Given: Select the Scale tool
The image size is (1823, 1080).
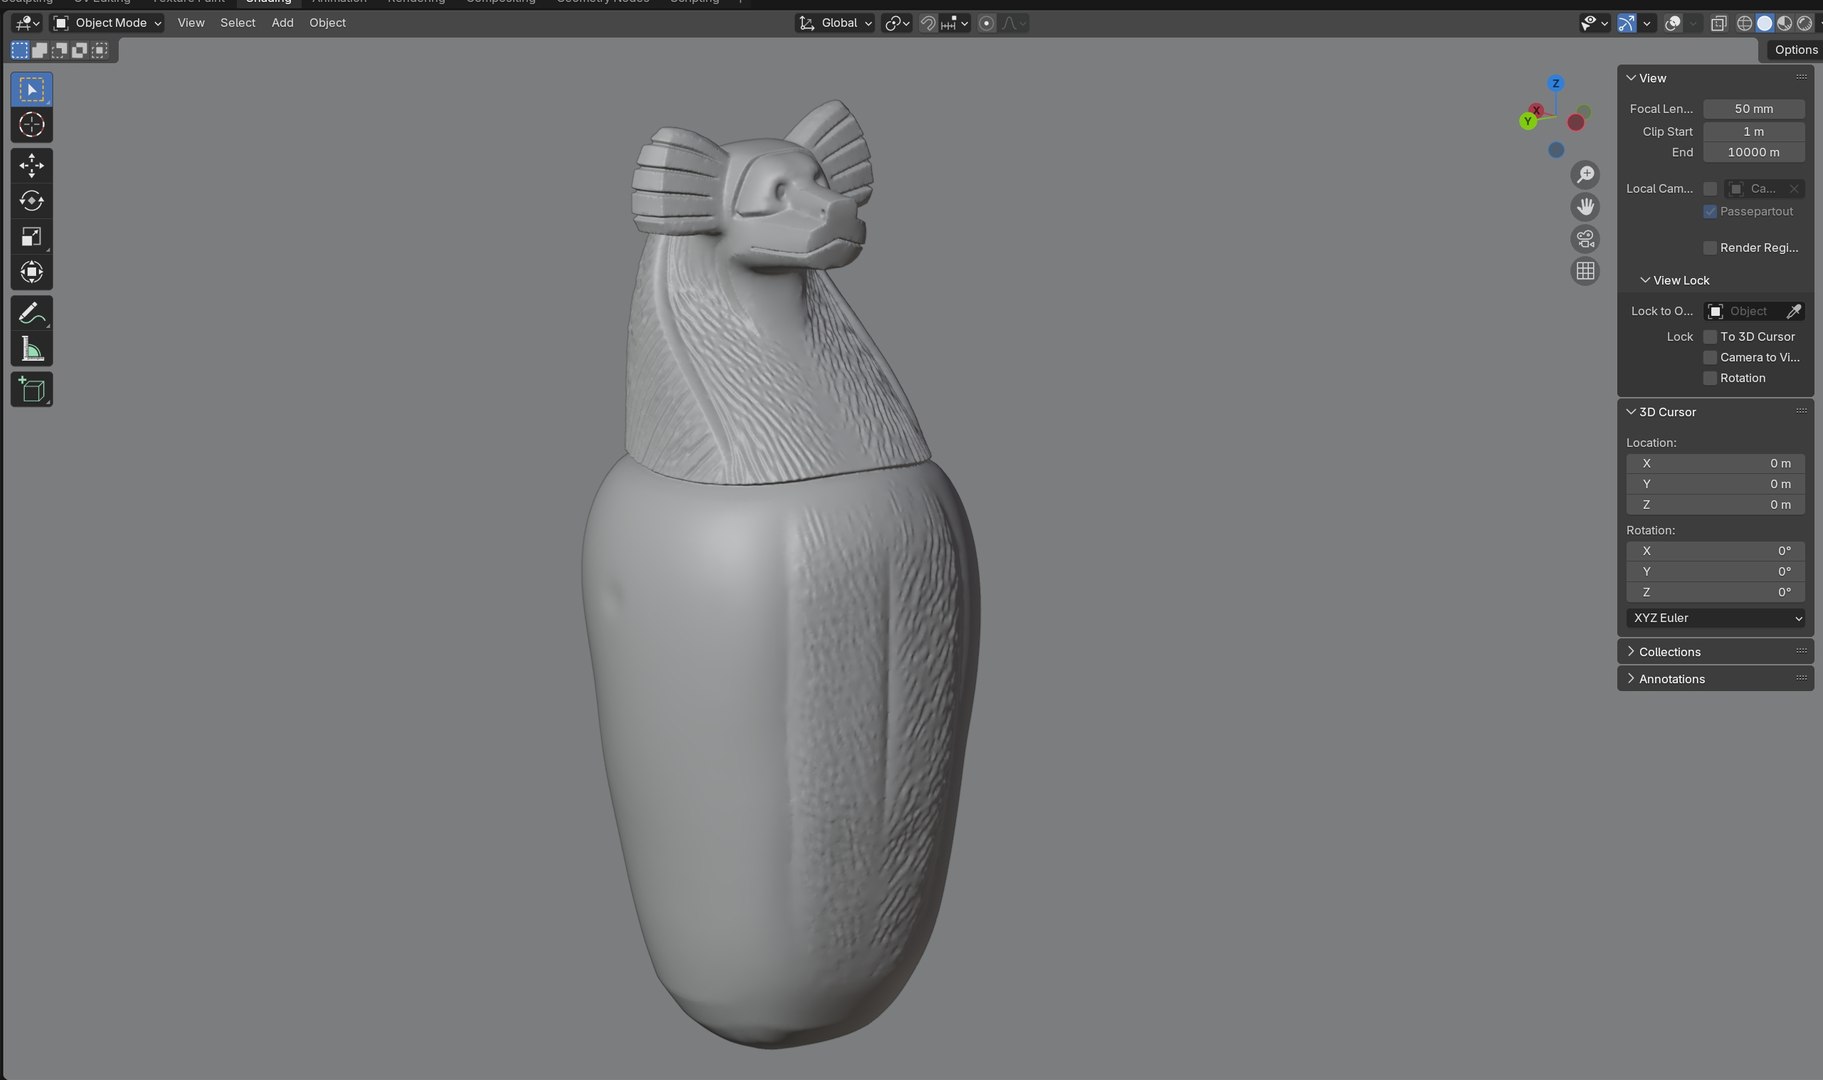Looking at the screenshot, I should tap(32, 237).
